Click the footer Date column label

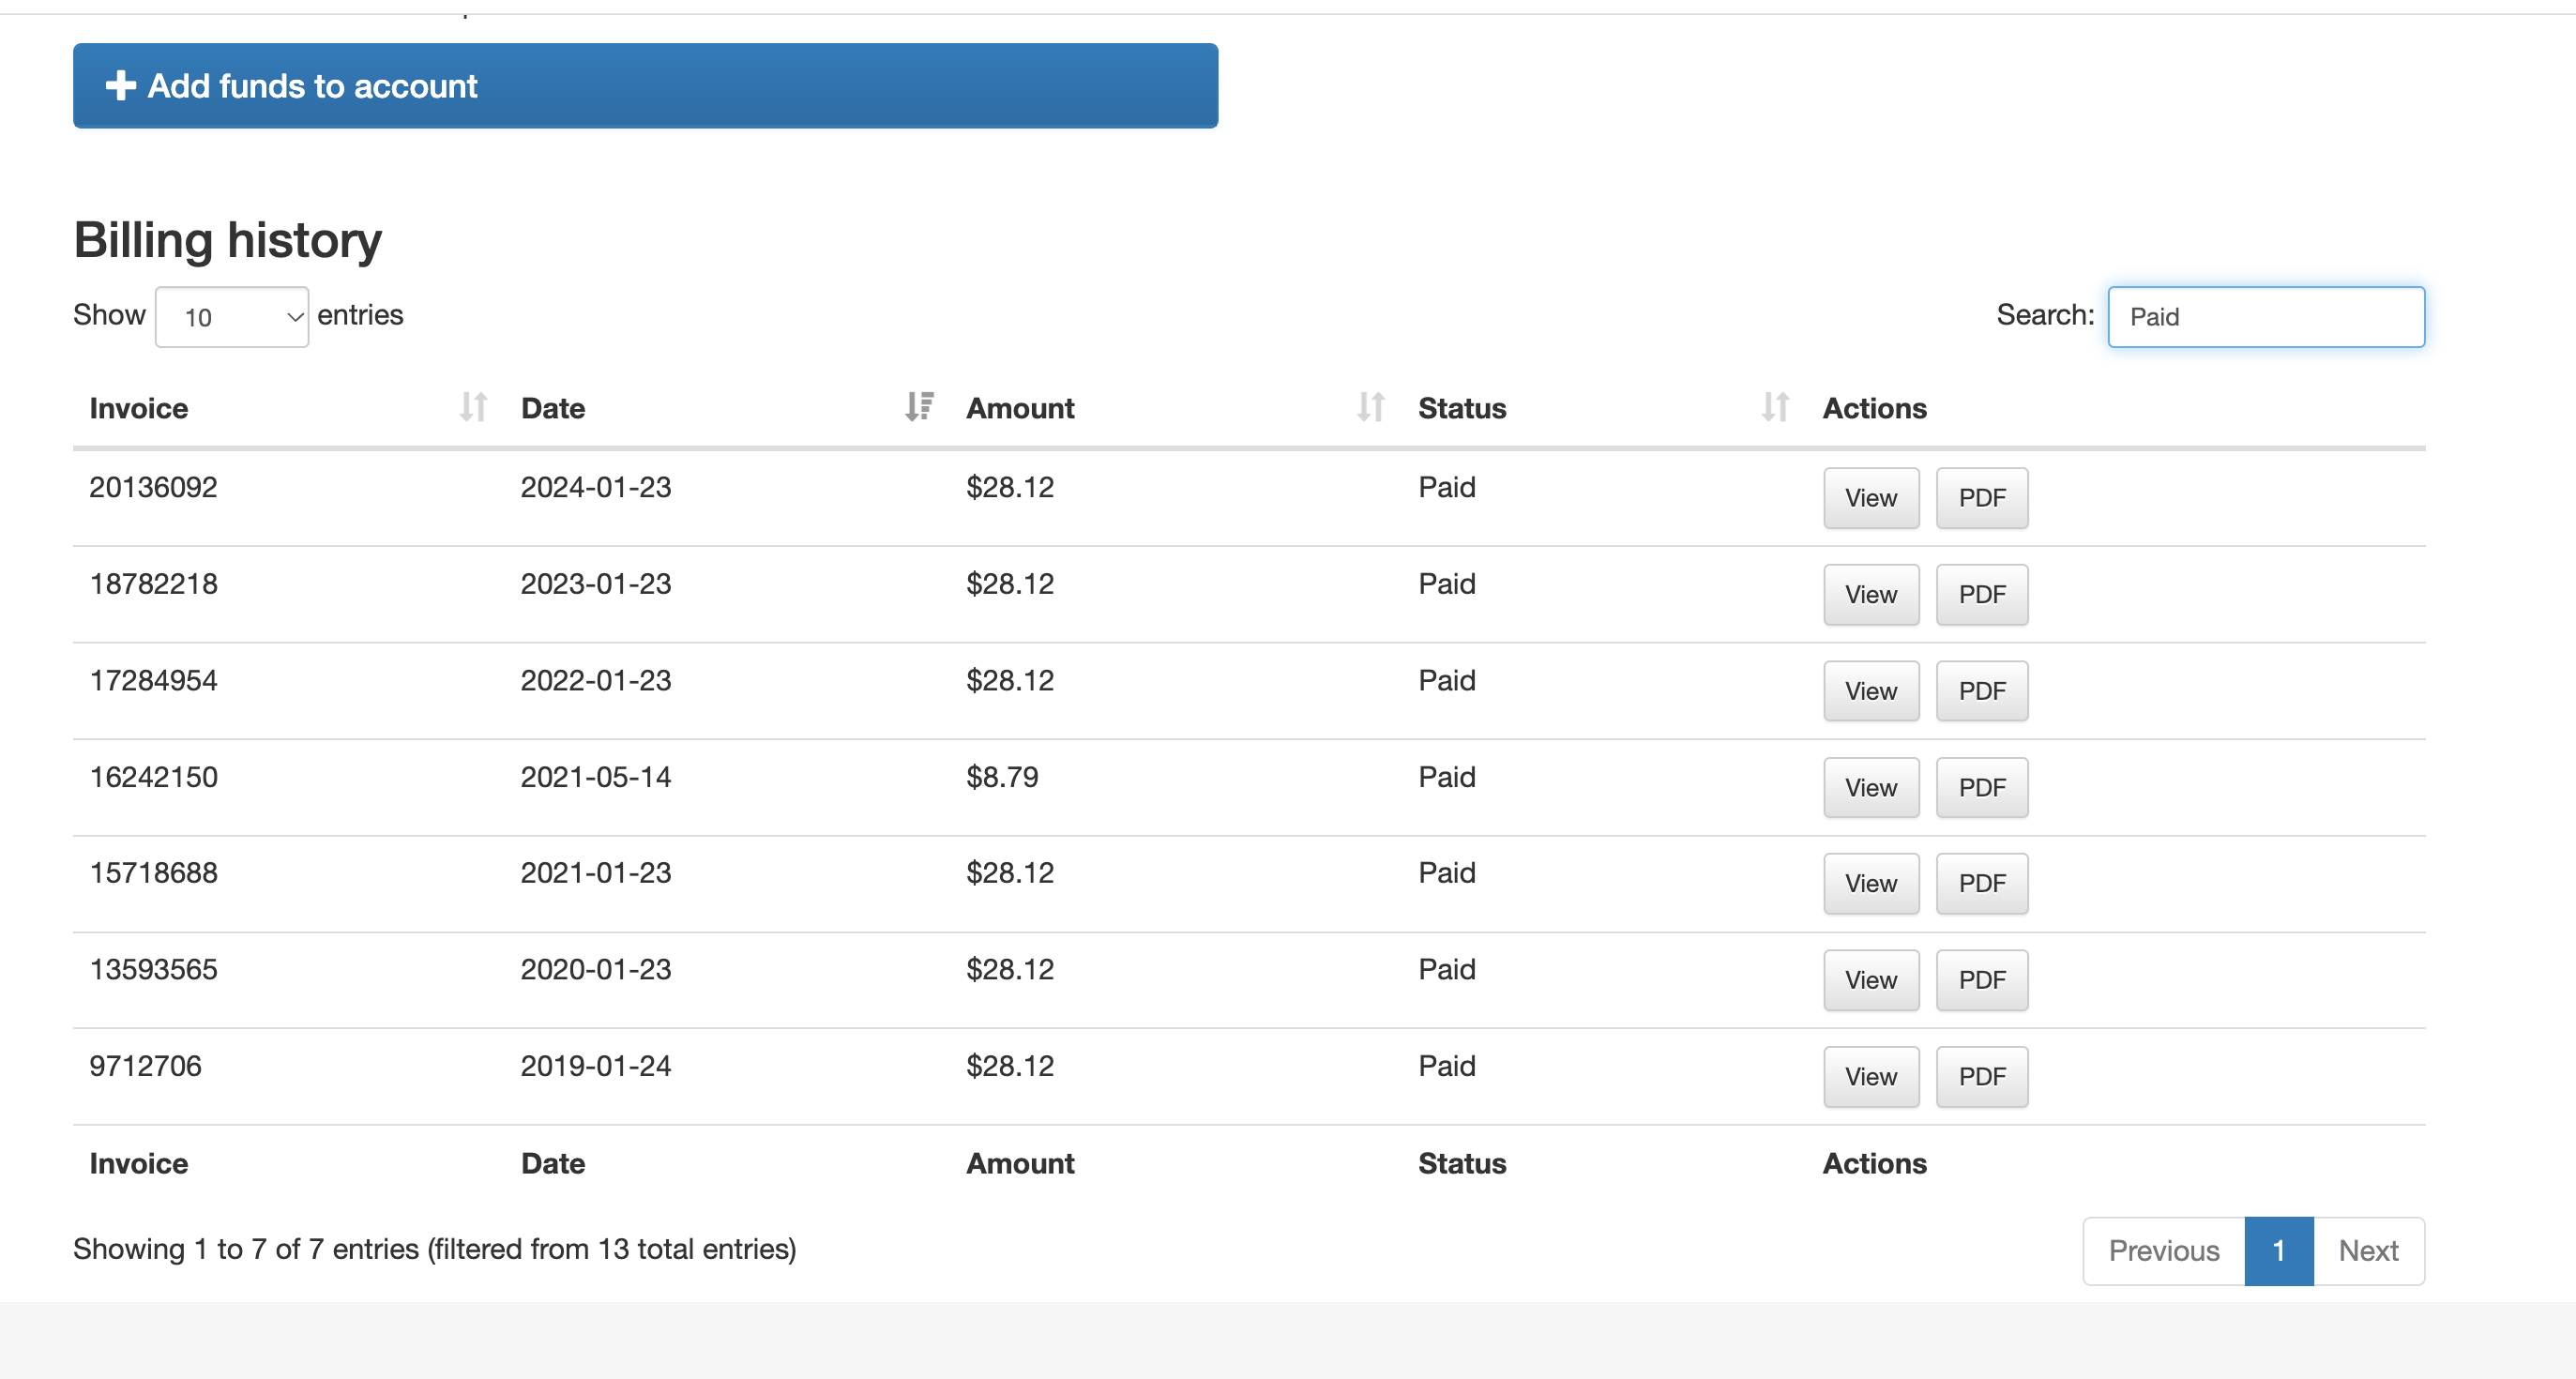[553, 1164]
